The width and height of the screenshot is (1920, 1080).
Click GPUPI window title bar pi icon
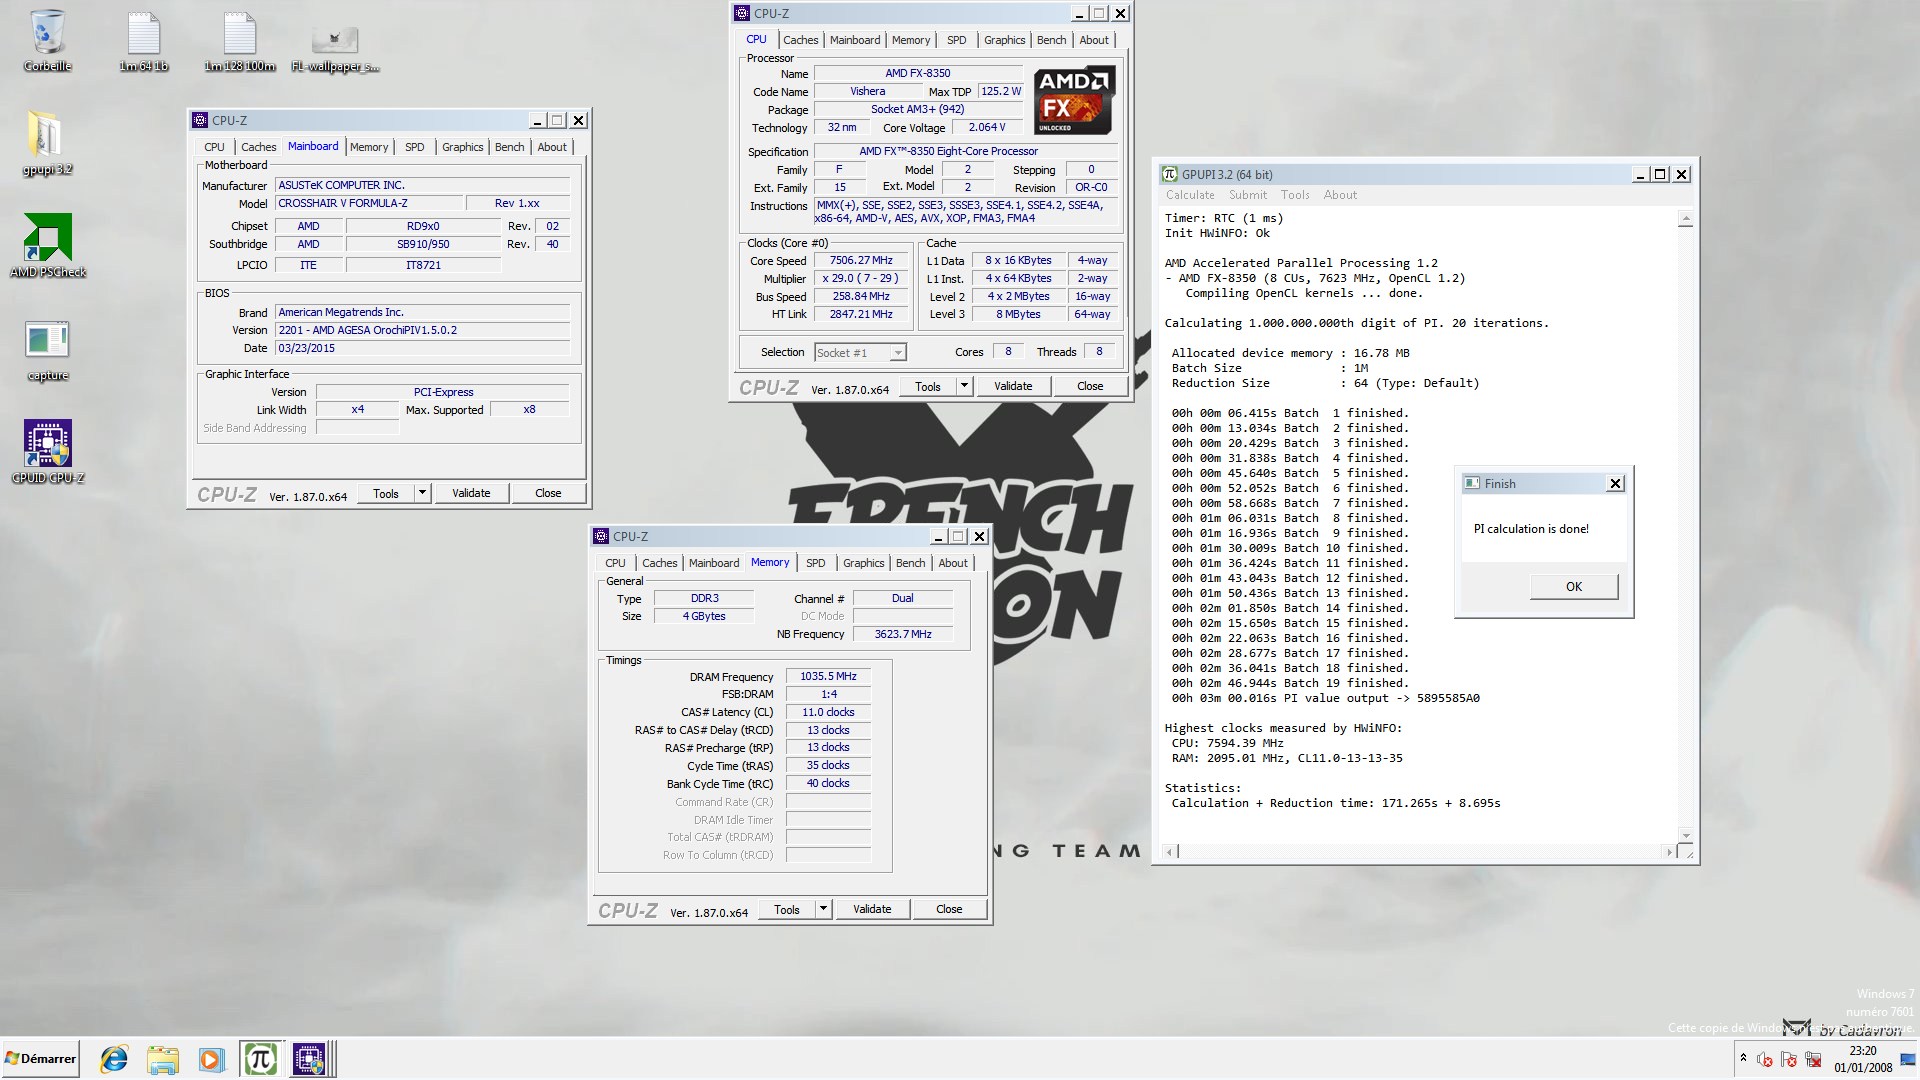1169,174
